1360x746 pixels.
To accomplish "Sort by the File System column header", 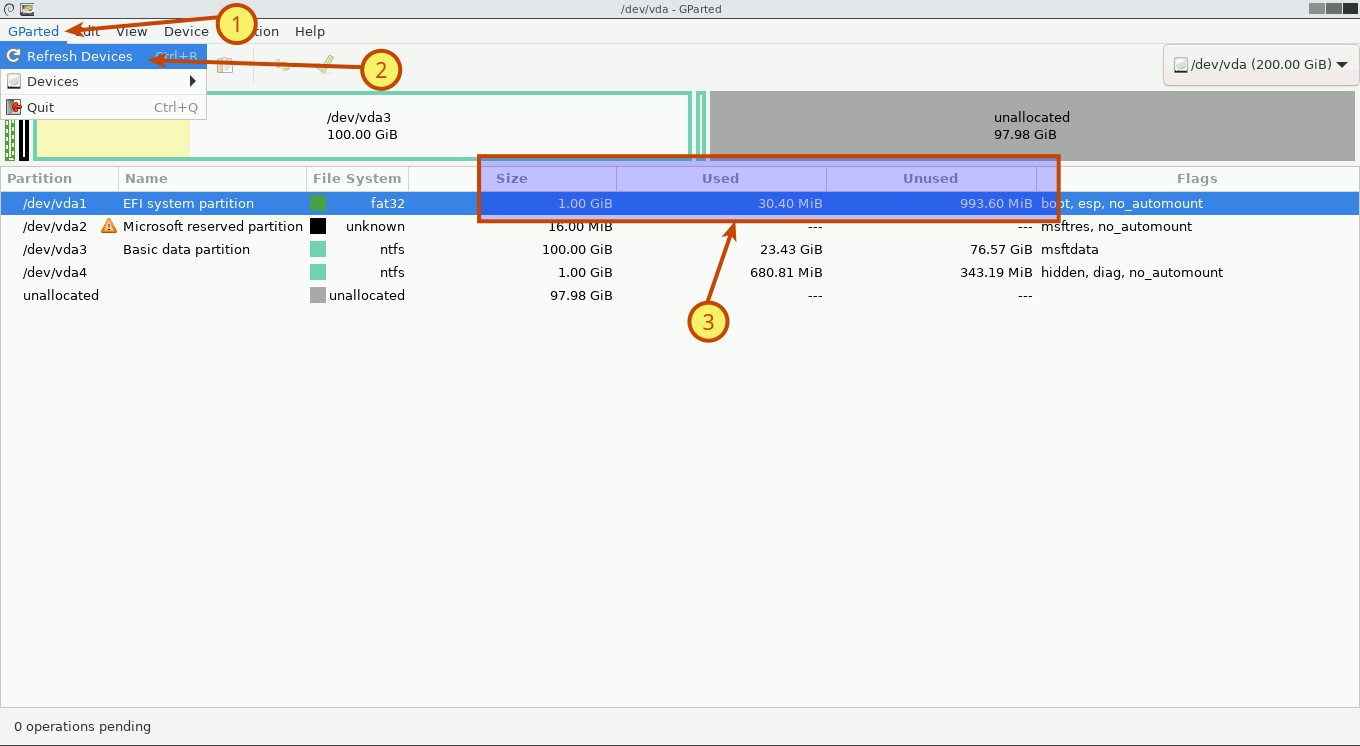I will pyautogui.click(x=358, y=178).
